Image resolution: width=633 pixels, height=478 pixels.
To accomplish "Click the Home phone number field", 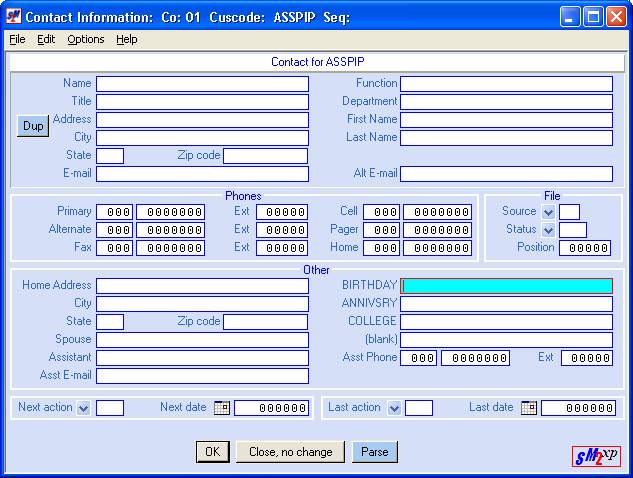I will [x=438, y=248].
